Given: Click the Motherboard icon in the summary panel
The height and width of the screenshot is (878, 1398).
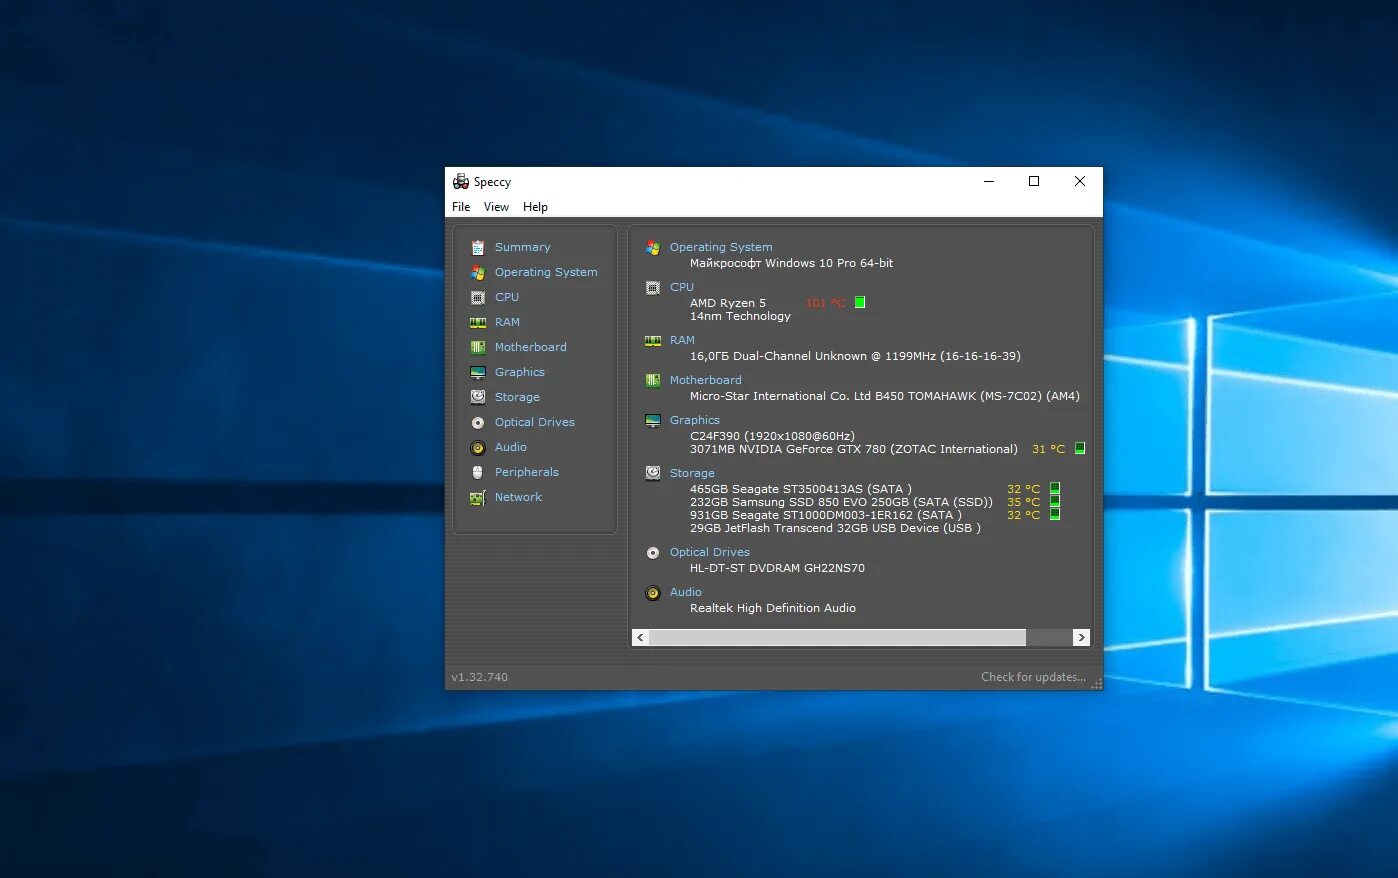Looking at the screenshot, I should 653,380.
